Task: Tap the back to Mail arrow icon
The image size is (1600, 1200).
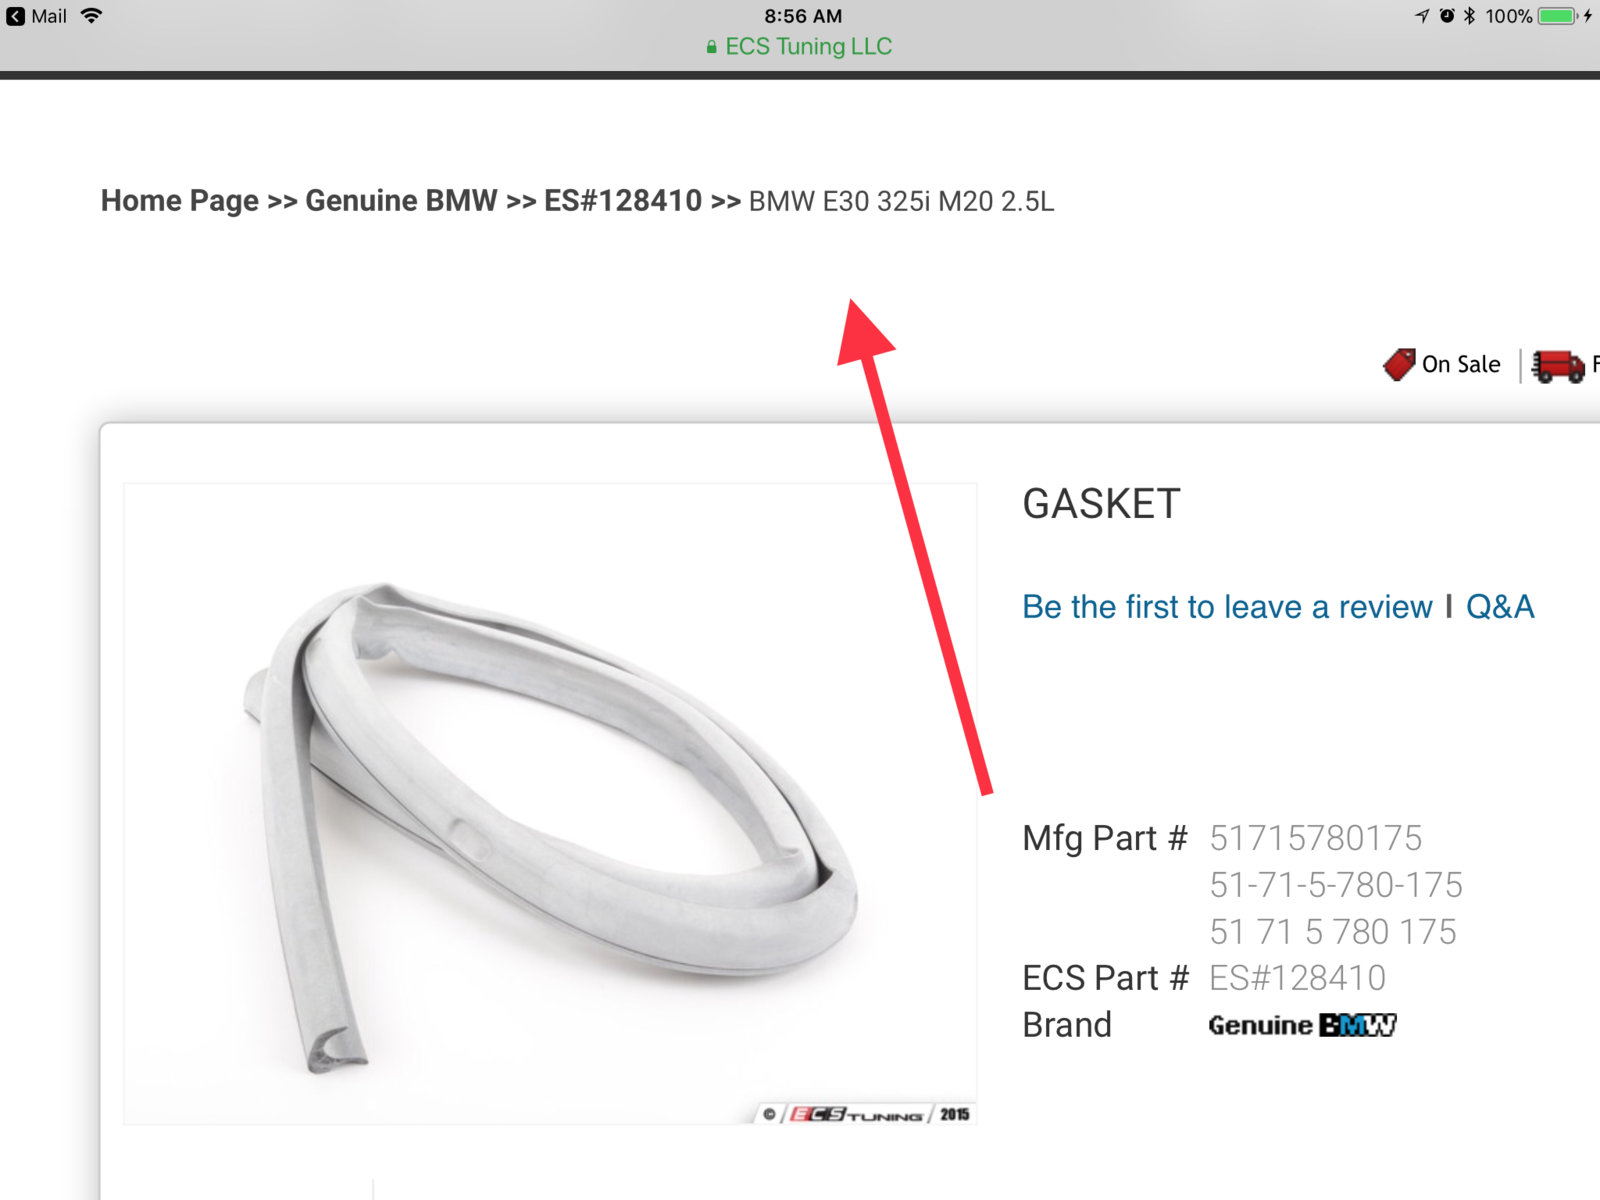Action: 15,16
